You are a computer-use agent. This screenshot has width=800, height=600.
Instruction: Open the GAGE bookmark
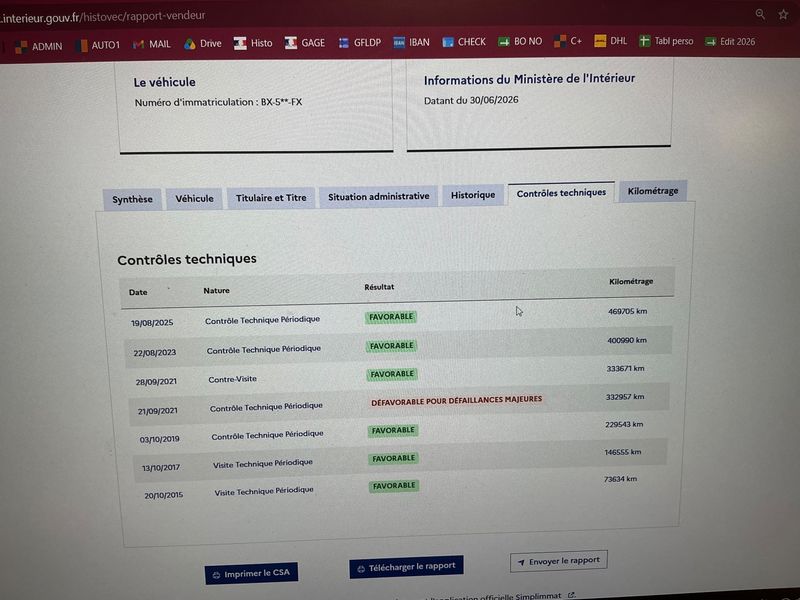(x=305, y=43)
